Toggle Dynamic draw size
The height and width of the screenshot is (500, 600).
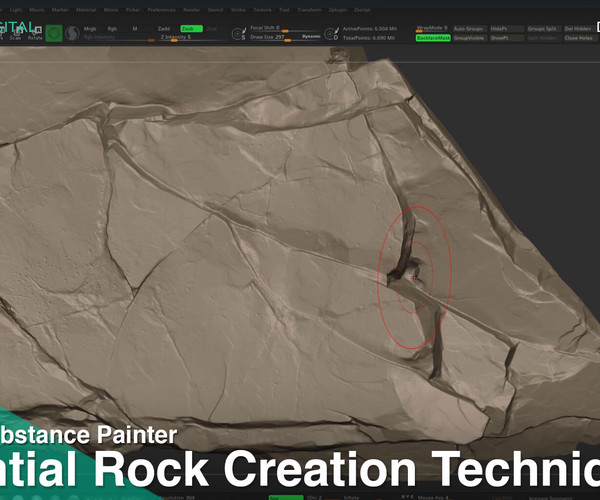click(311, 37)
